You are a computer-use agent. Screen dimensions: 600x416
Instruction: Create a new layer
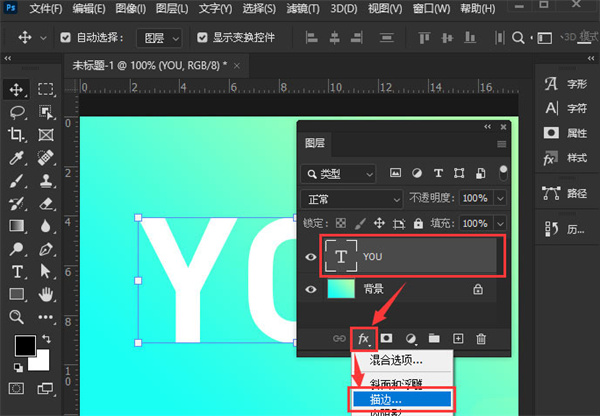tap(458, 338)
